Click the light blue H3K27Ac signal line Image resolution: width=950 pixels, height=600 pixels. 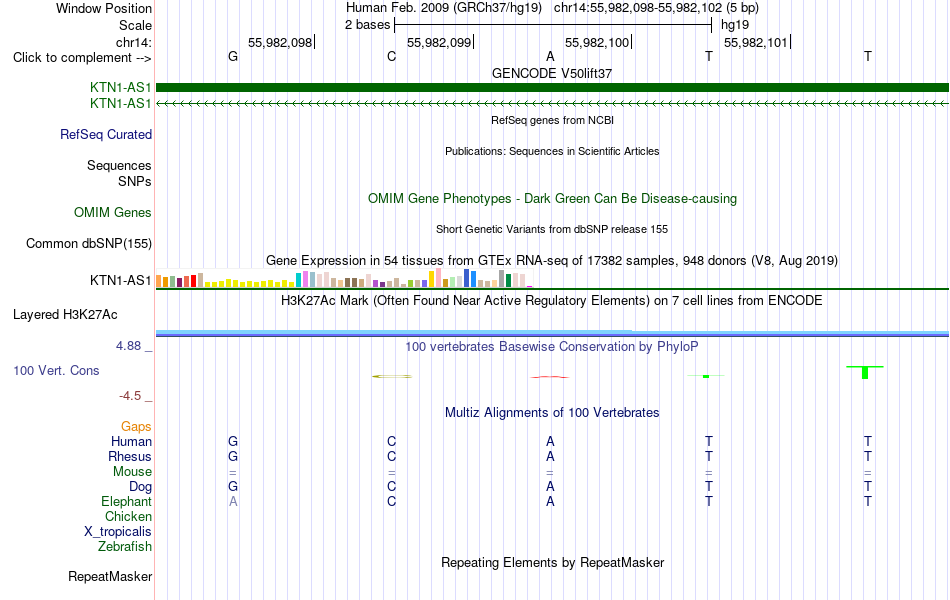[x=552, y=333]
